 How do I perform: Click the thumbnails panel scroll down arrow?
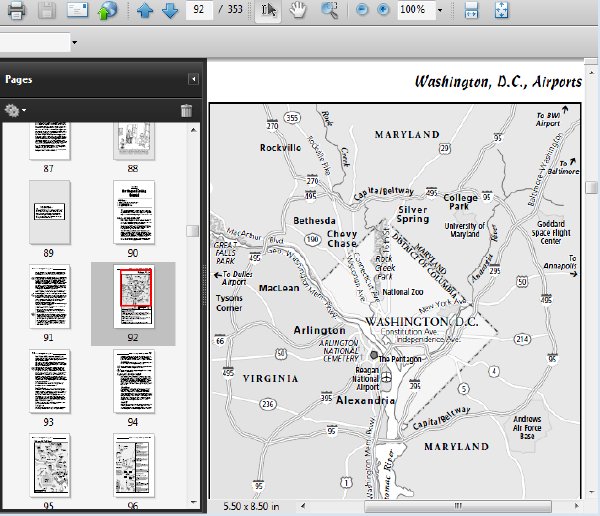194,502
